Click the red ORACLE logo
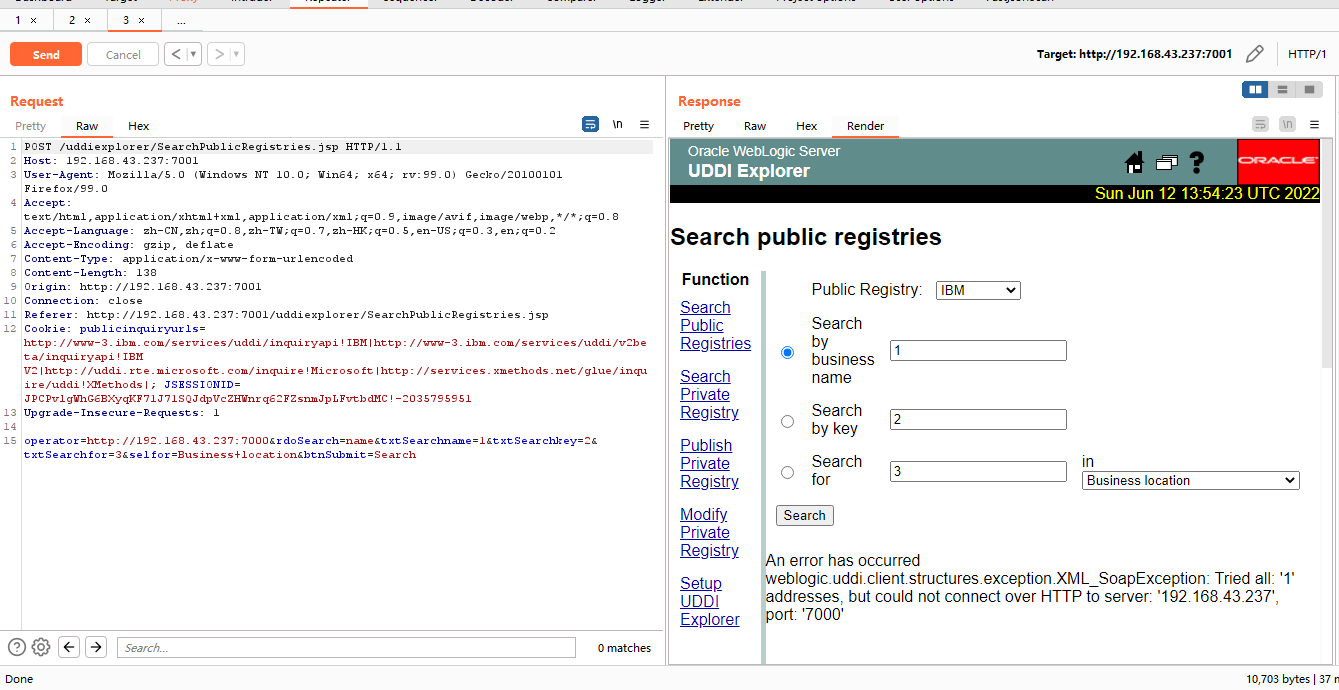 1278,161
